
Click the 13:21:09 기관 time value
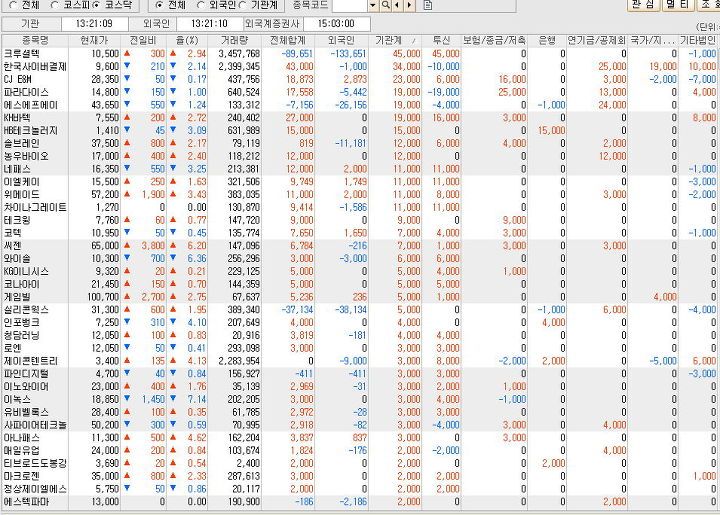pyautogui.click(x=94, y=23)
